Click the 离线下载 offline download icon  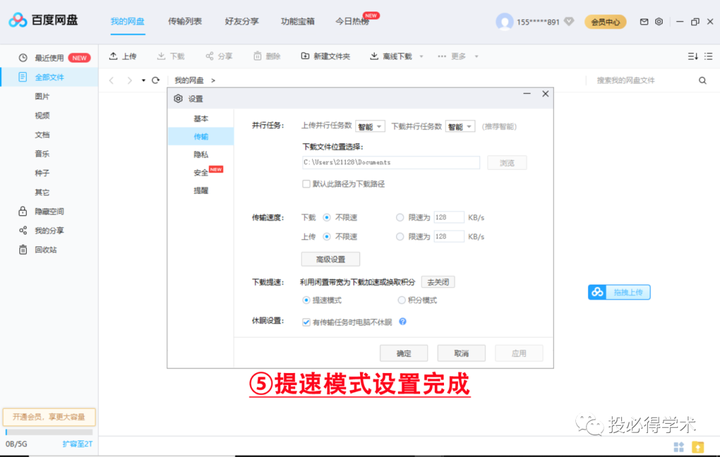[374, 56]
